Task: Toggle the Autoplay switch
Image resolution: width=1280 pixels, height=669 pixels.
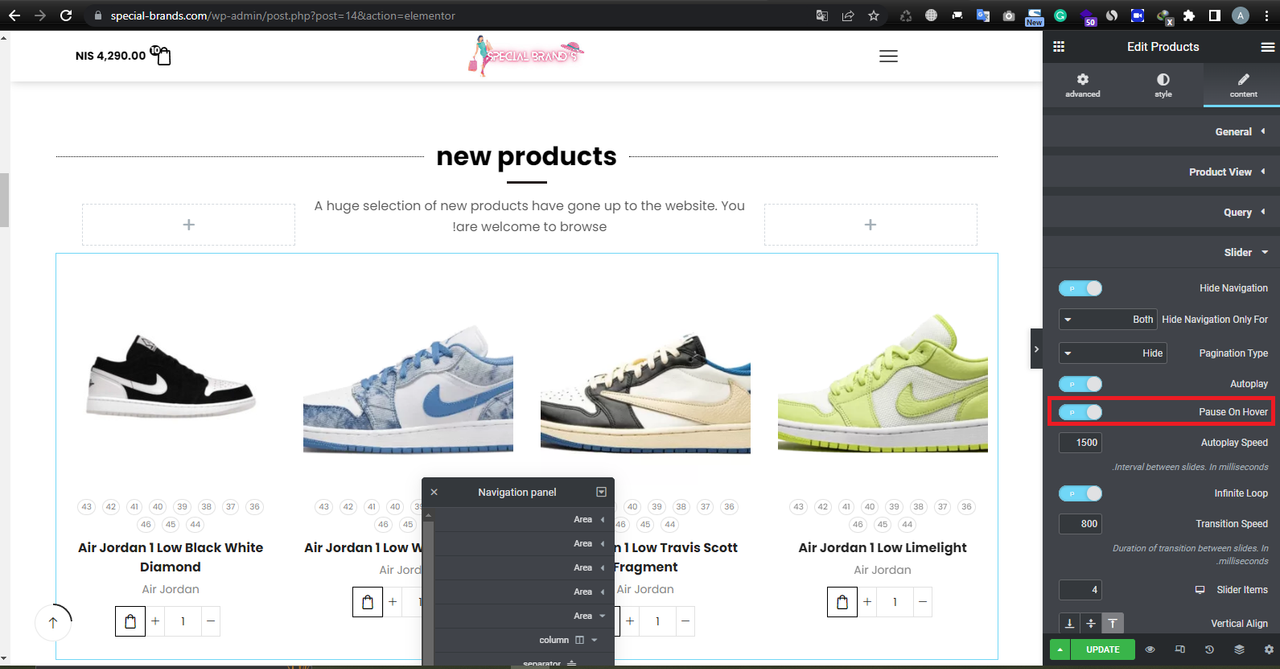Action: click(1080, 384)
